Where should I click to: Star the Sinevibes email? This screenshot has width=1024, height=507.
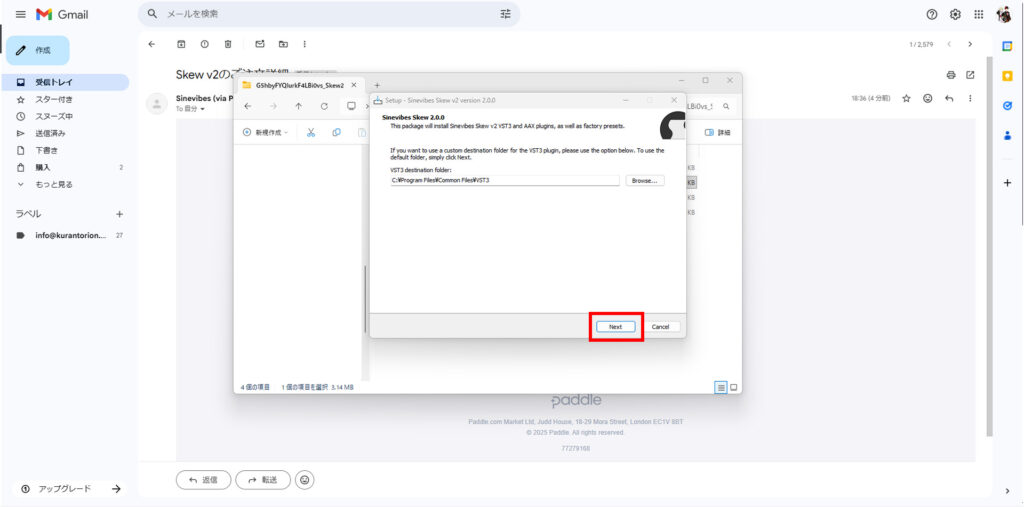coord(906,98)
